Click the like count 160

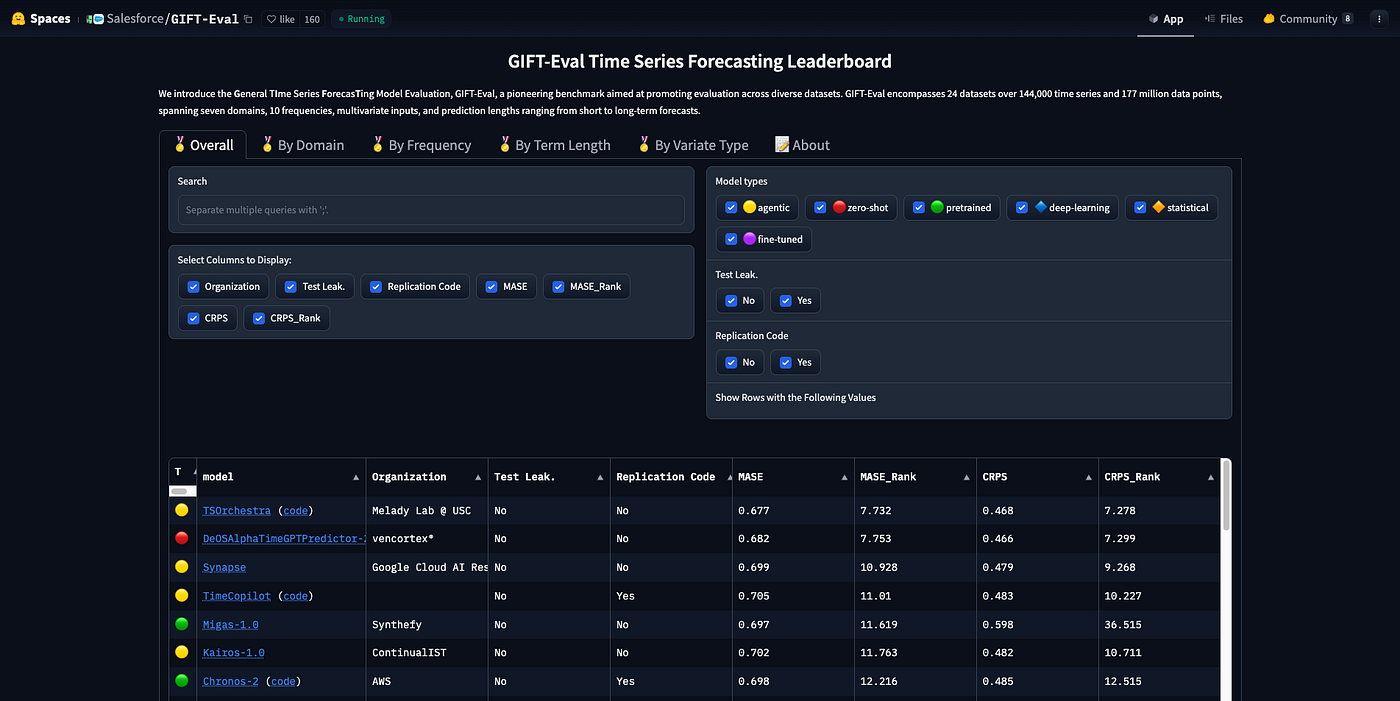[x=312, y=19]
